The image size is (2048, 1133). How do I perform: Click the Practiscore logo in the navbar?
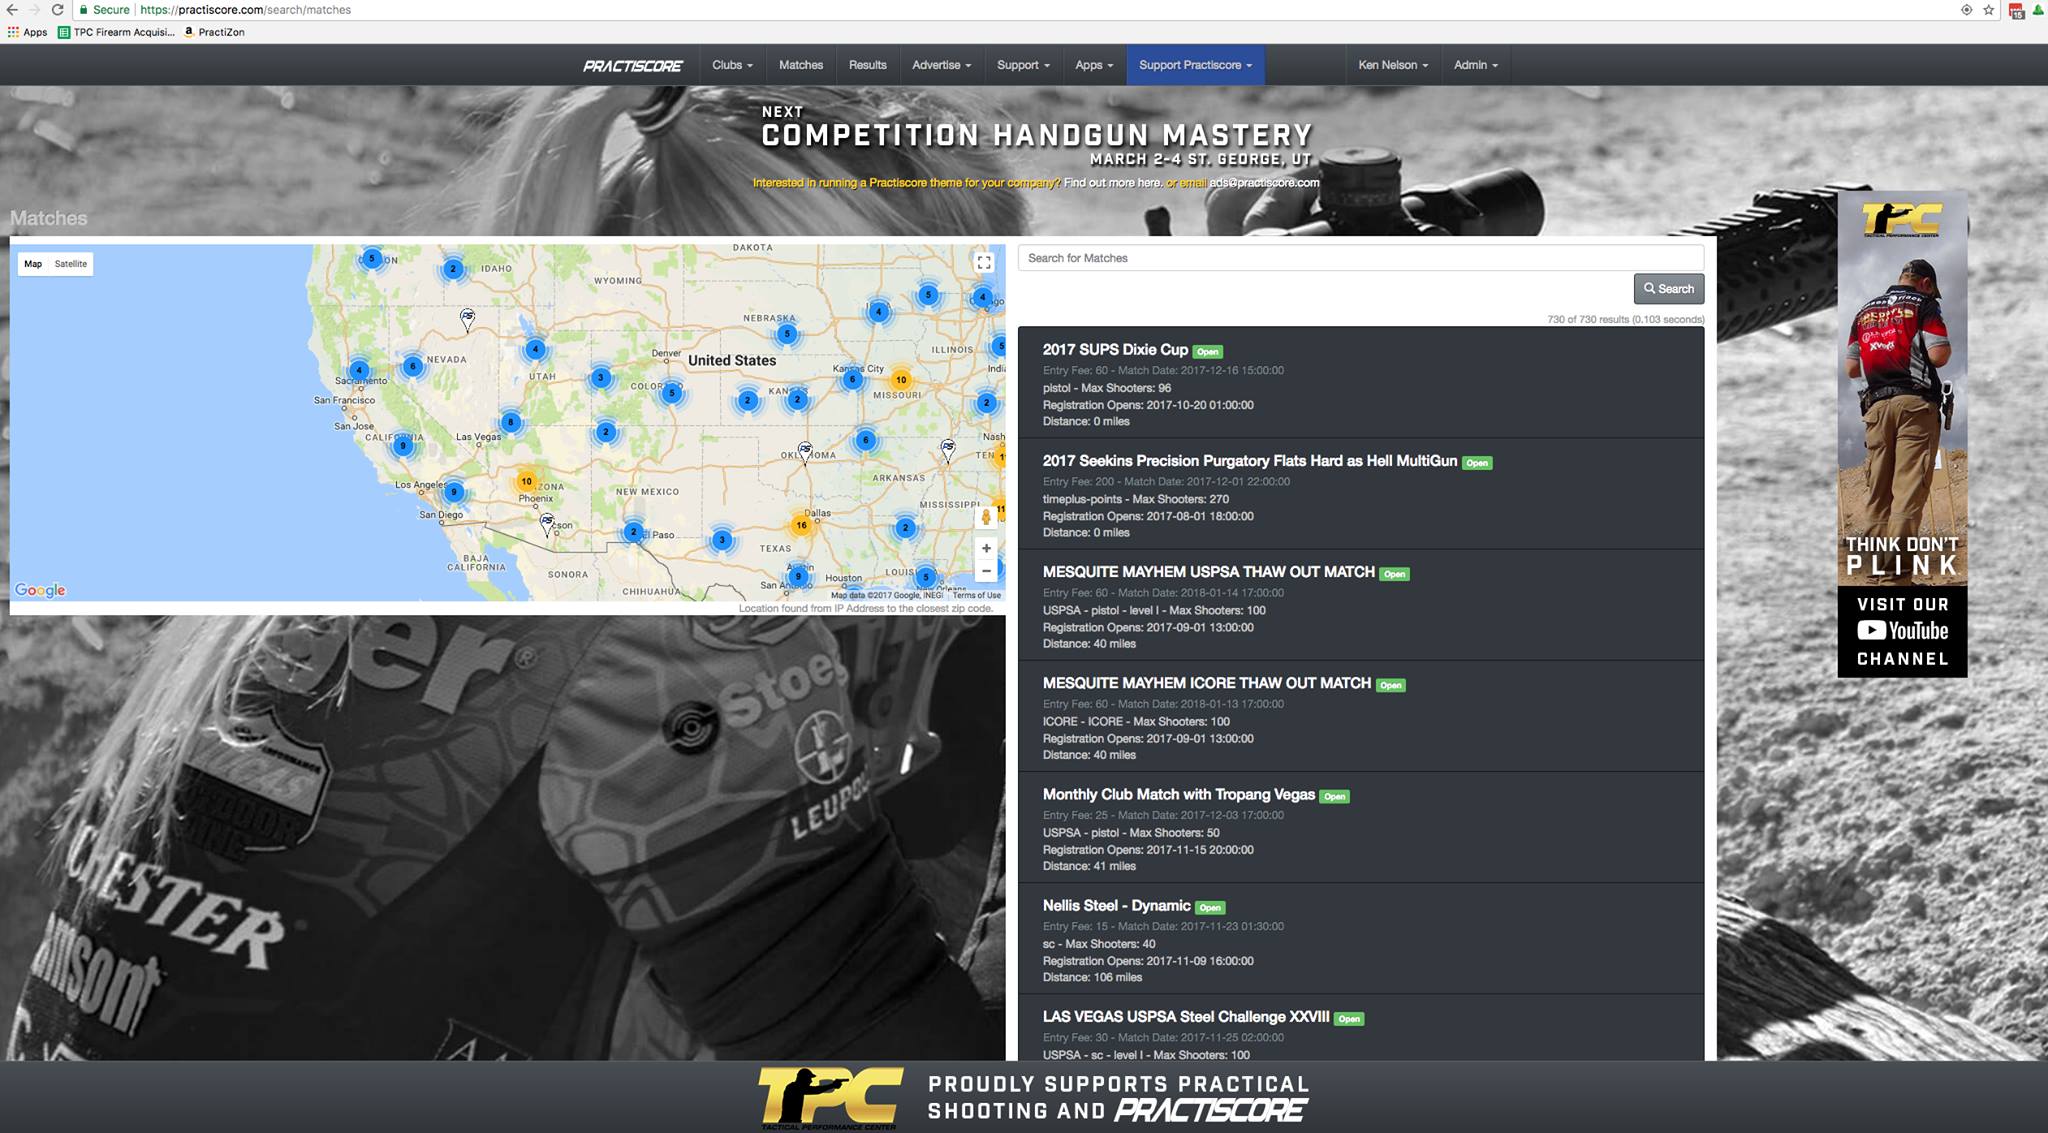coord(632,66)
